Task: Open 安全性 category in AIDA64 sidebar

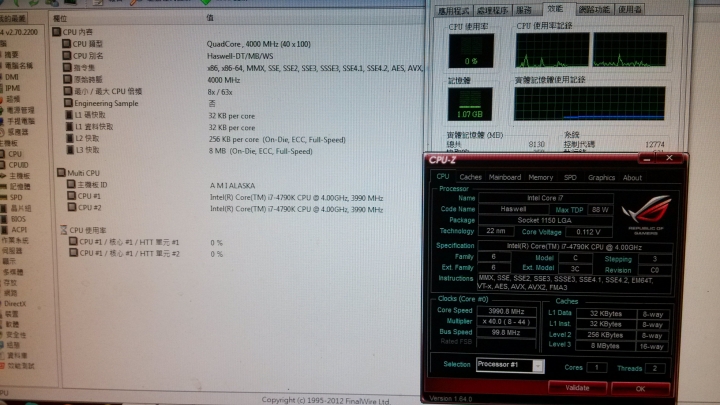Action: coord(16,335)
